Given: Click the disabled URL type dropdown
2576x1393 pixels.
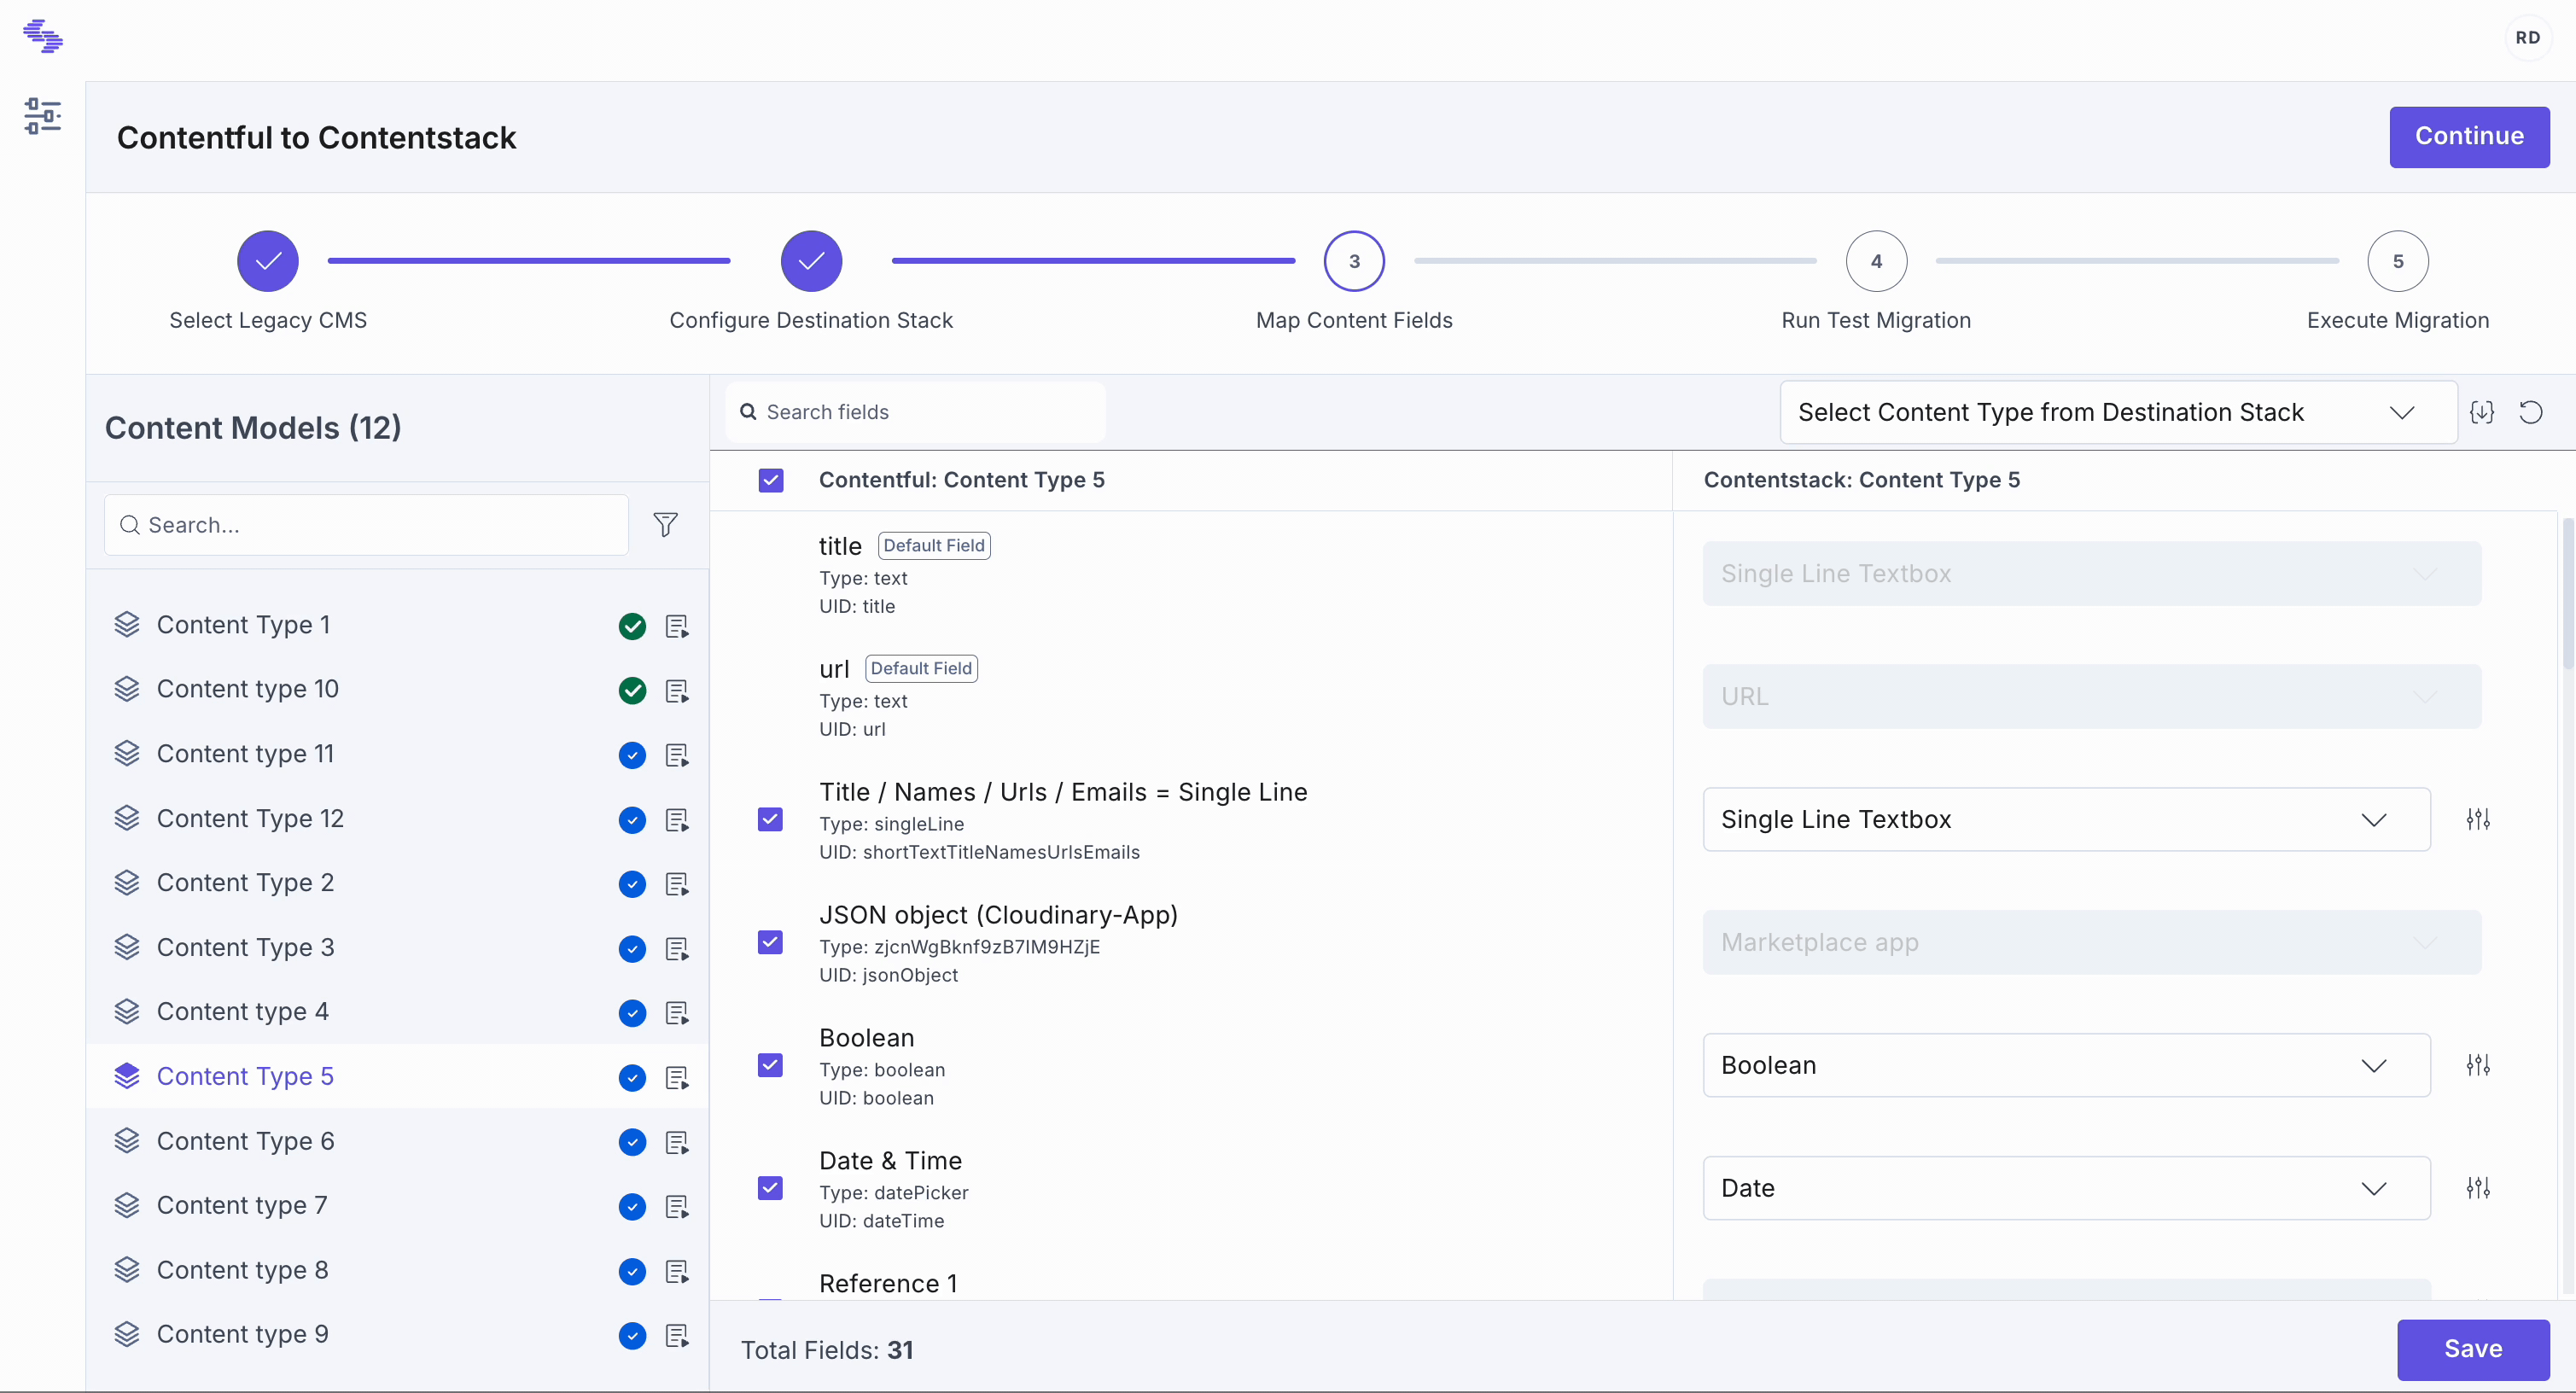Looking at the screenshot, I should coord(2091,696).
